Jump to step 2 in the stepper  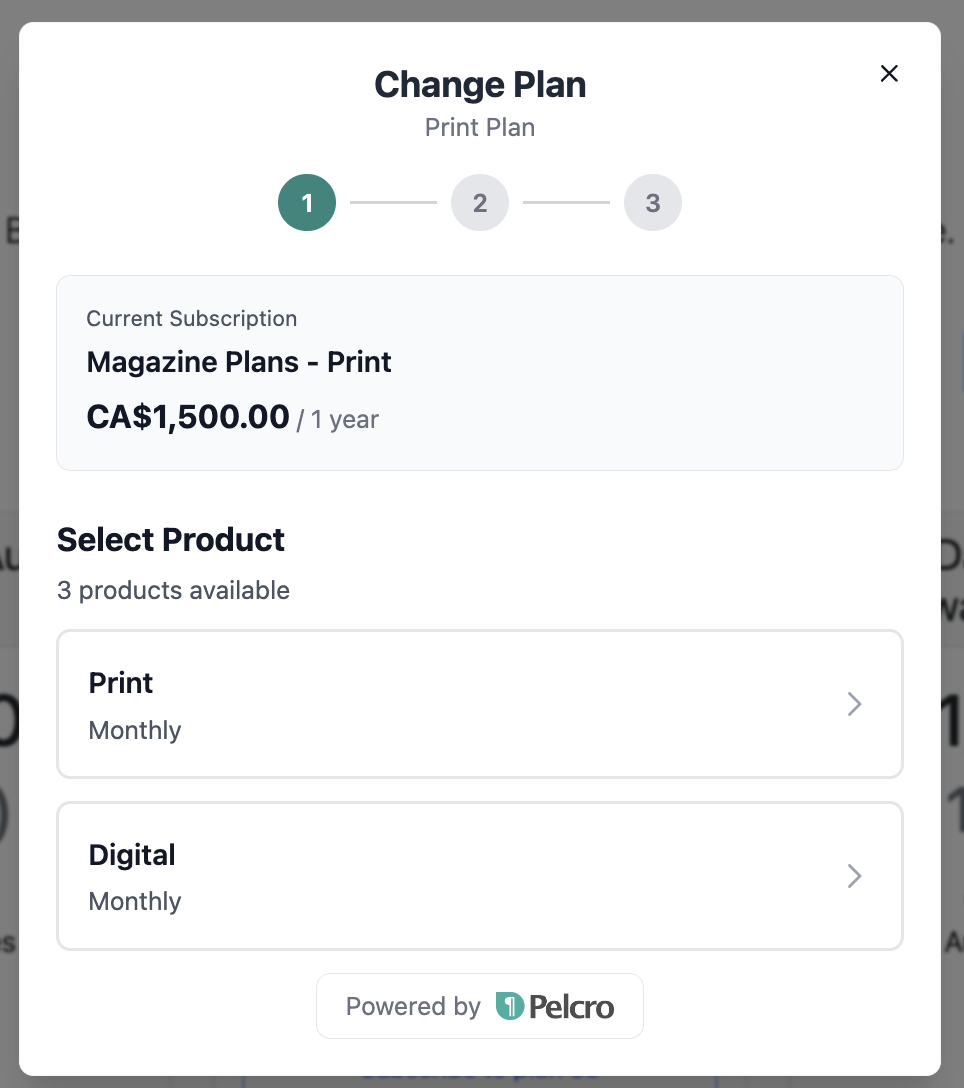click(480, 203)
